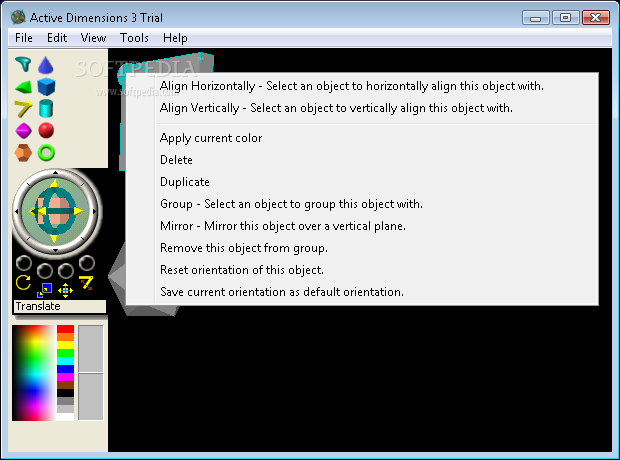Maximize the Active Dimensions 3 window
Image resolution: width=620 pixels, height=460 pixels.
(565, 18)
